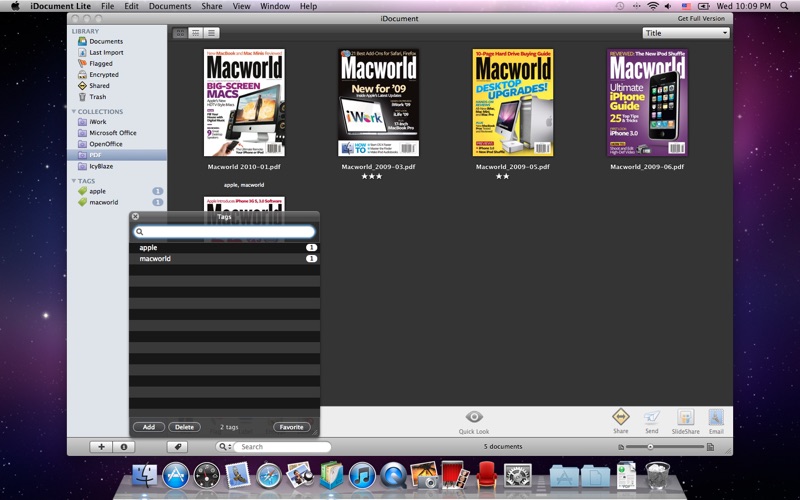800x500 pixels.
Task: Open the Apple menu
Action: (15, 6)
